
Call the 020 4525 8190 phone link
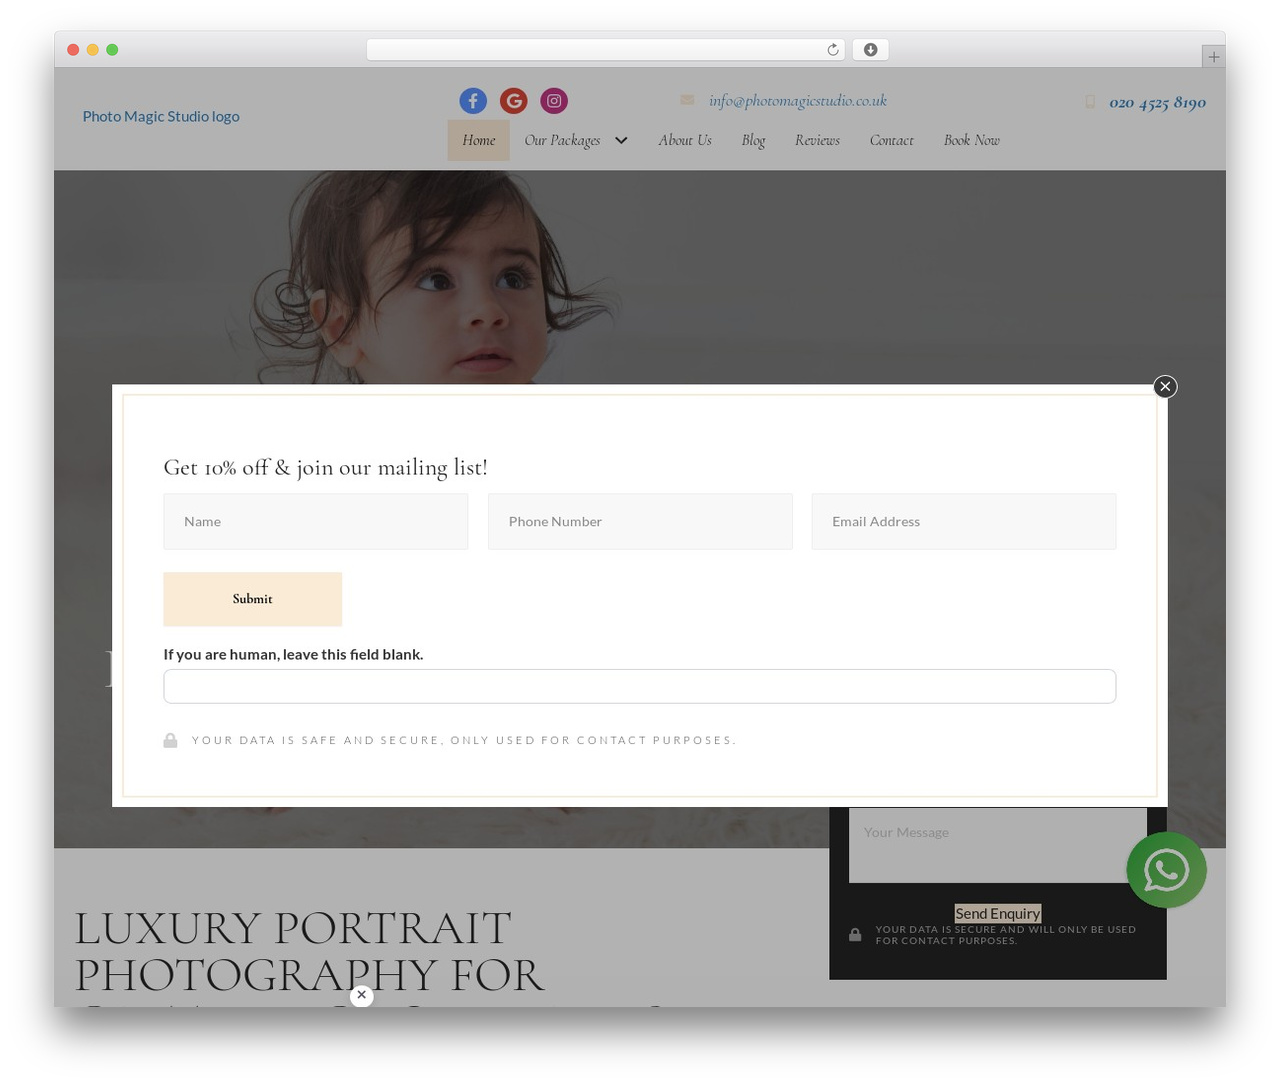(1157, 102)
